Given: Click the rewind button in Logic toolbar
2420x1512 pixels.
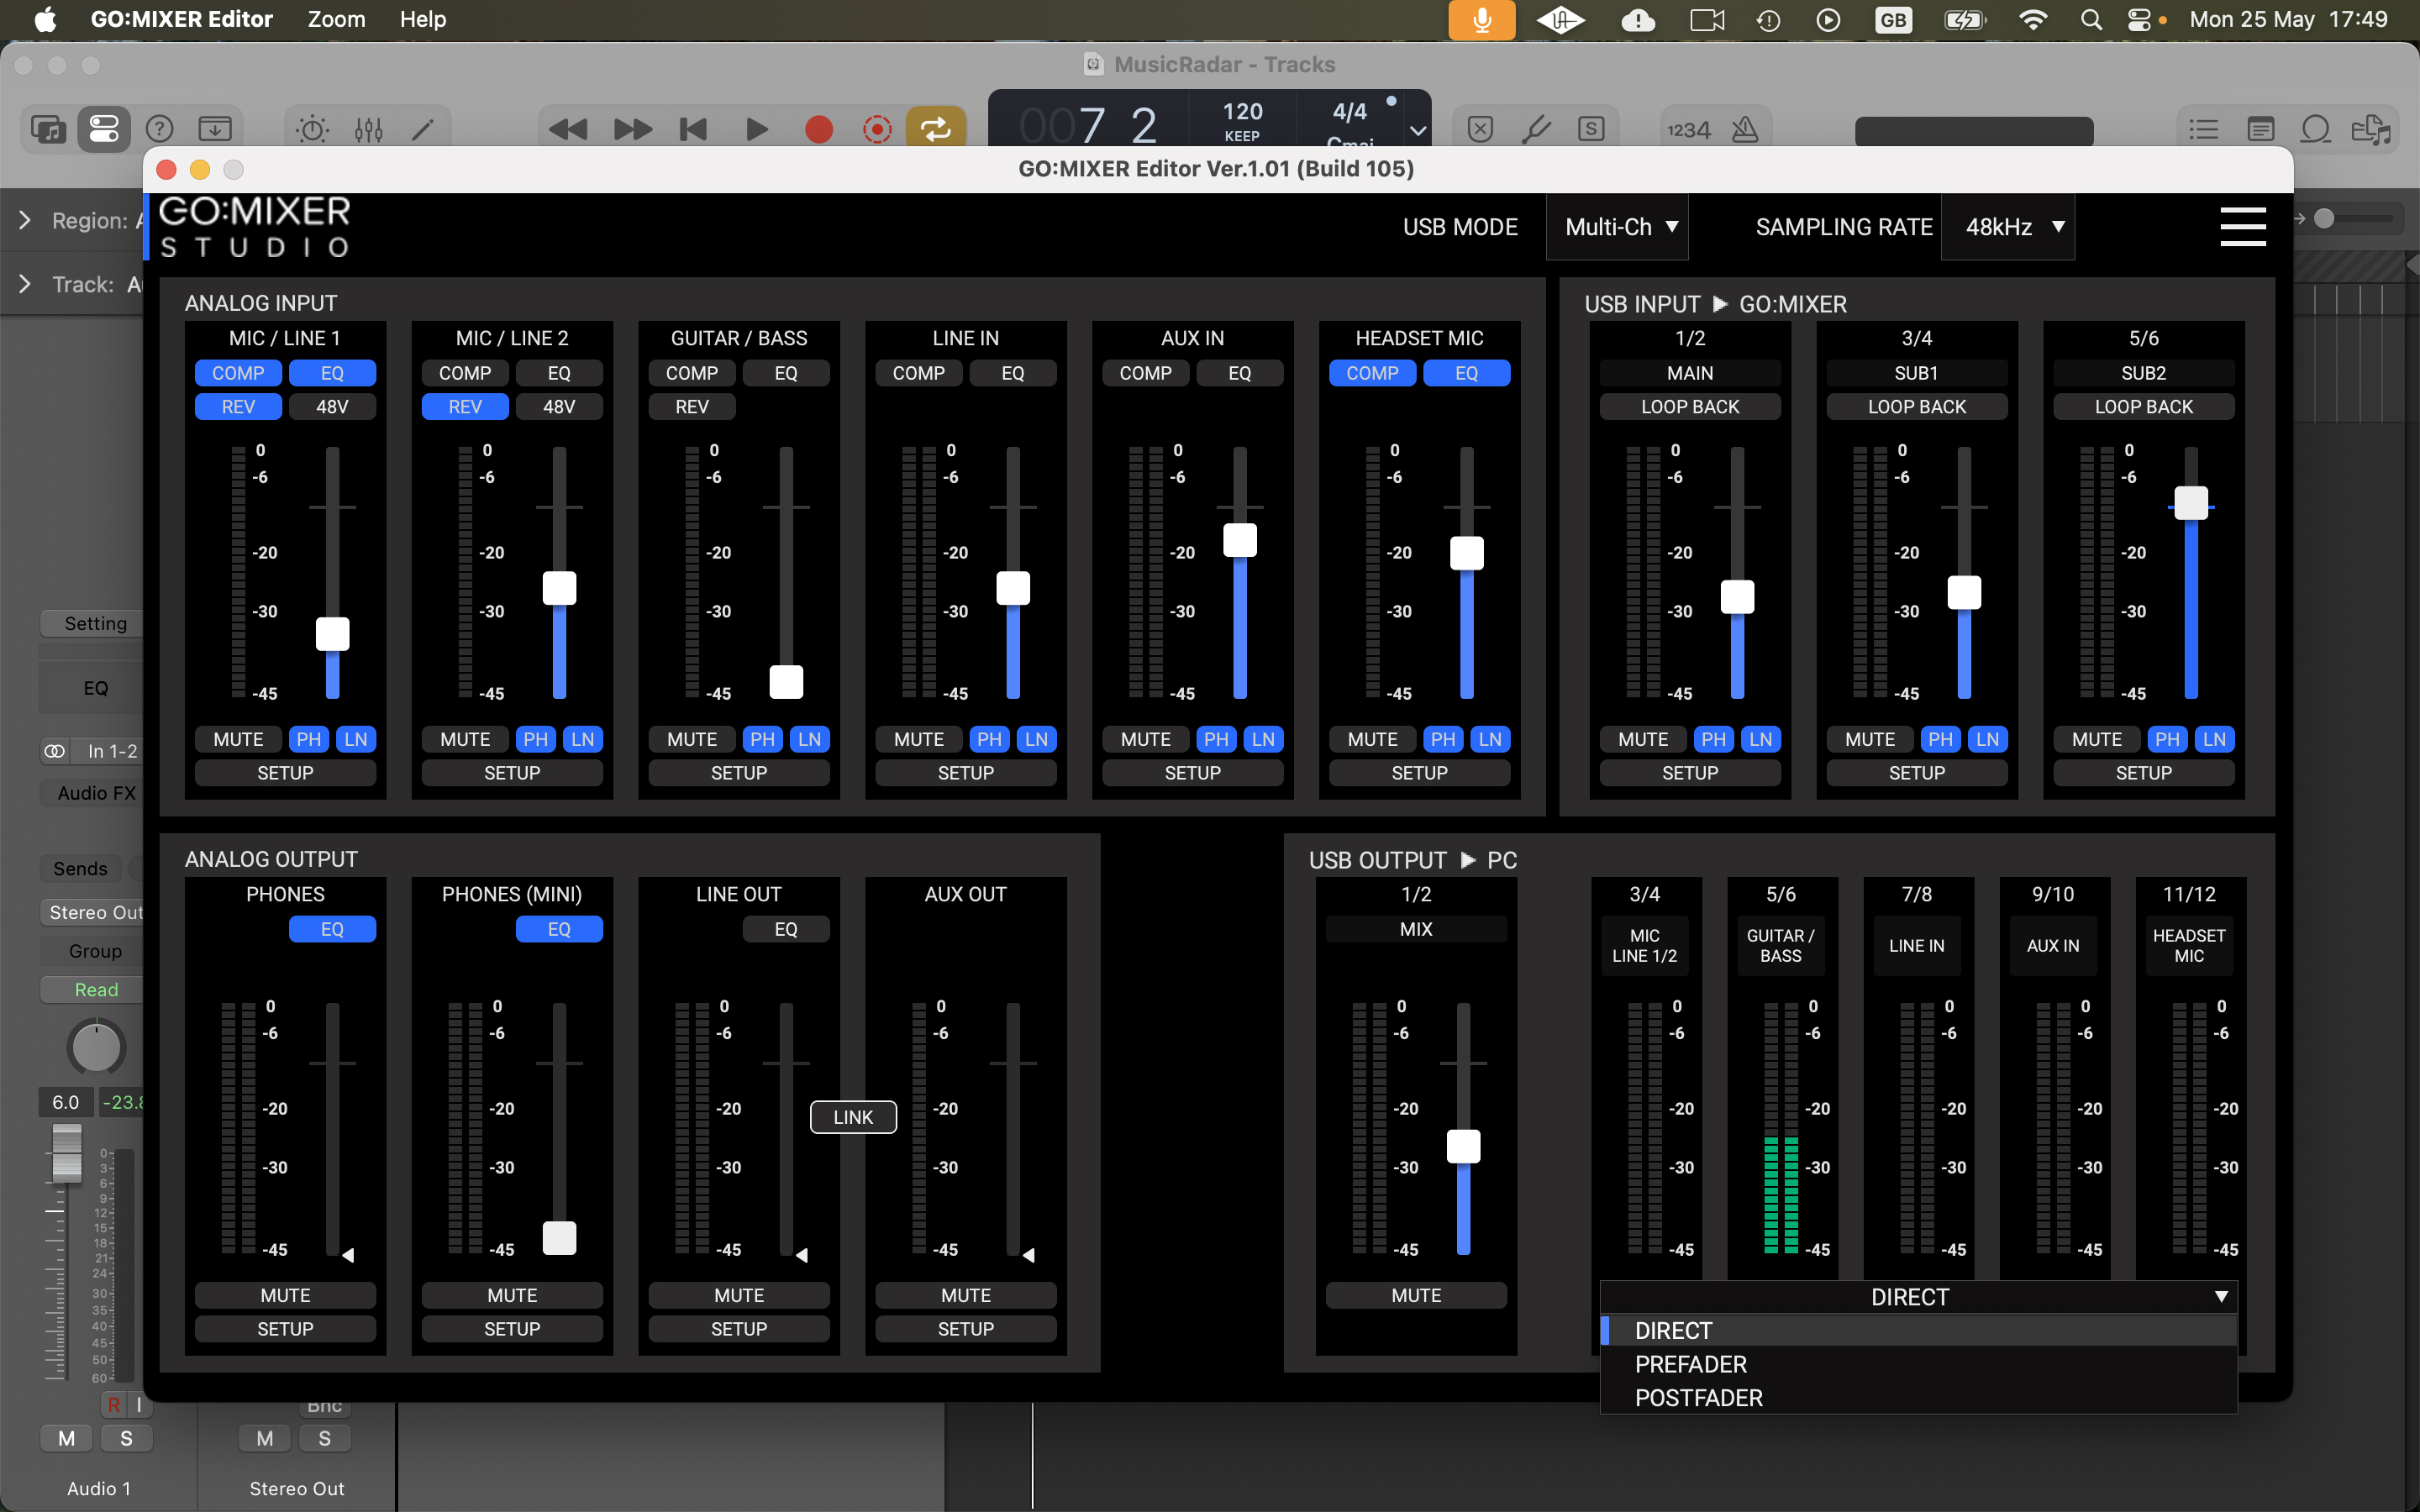Looking at the screenshot, I should [567, 129].
